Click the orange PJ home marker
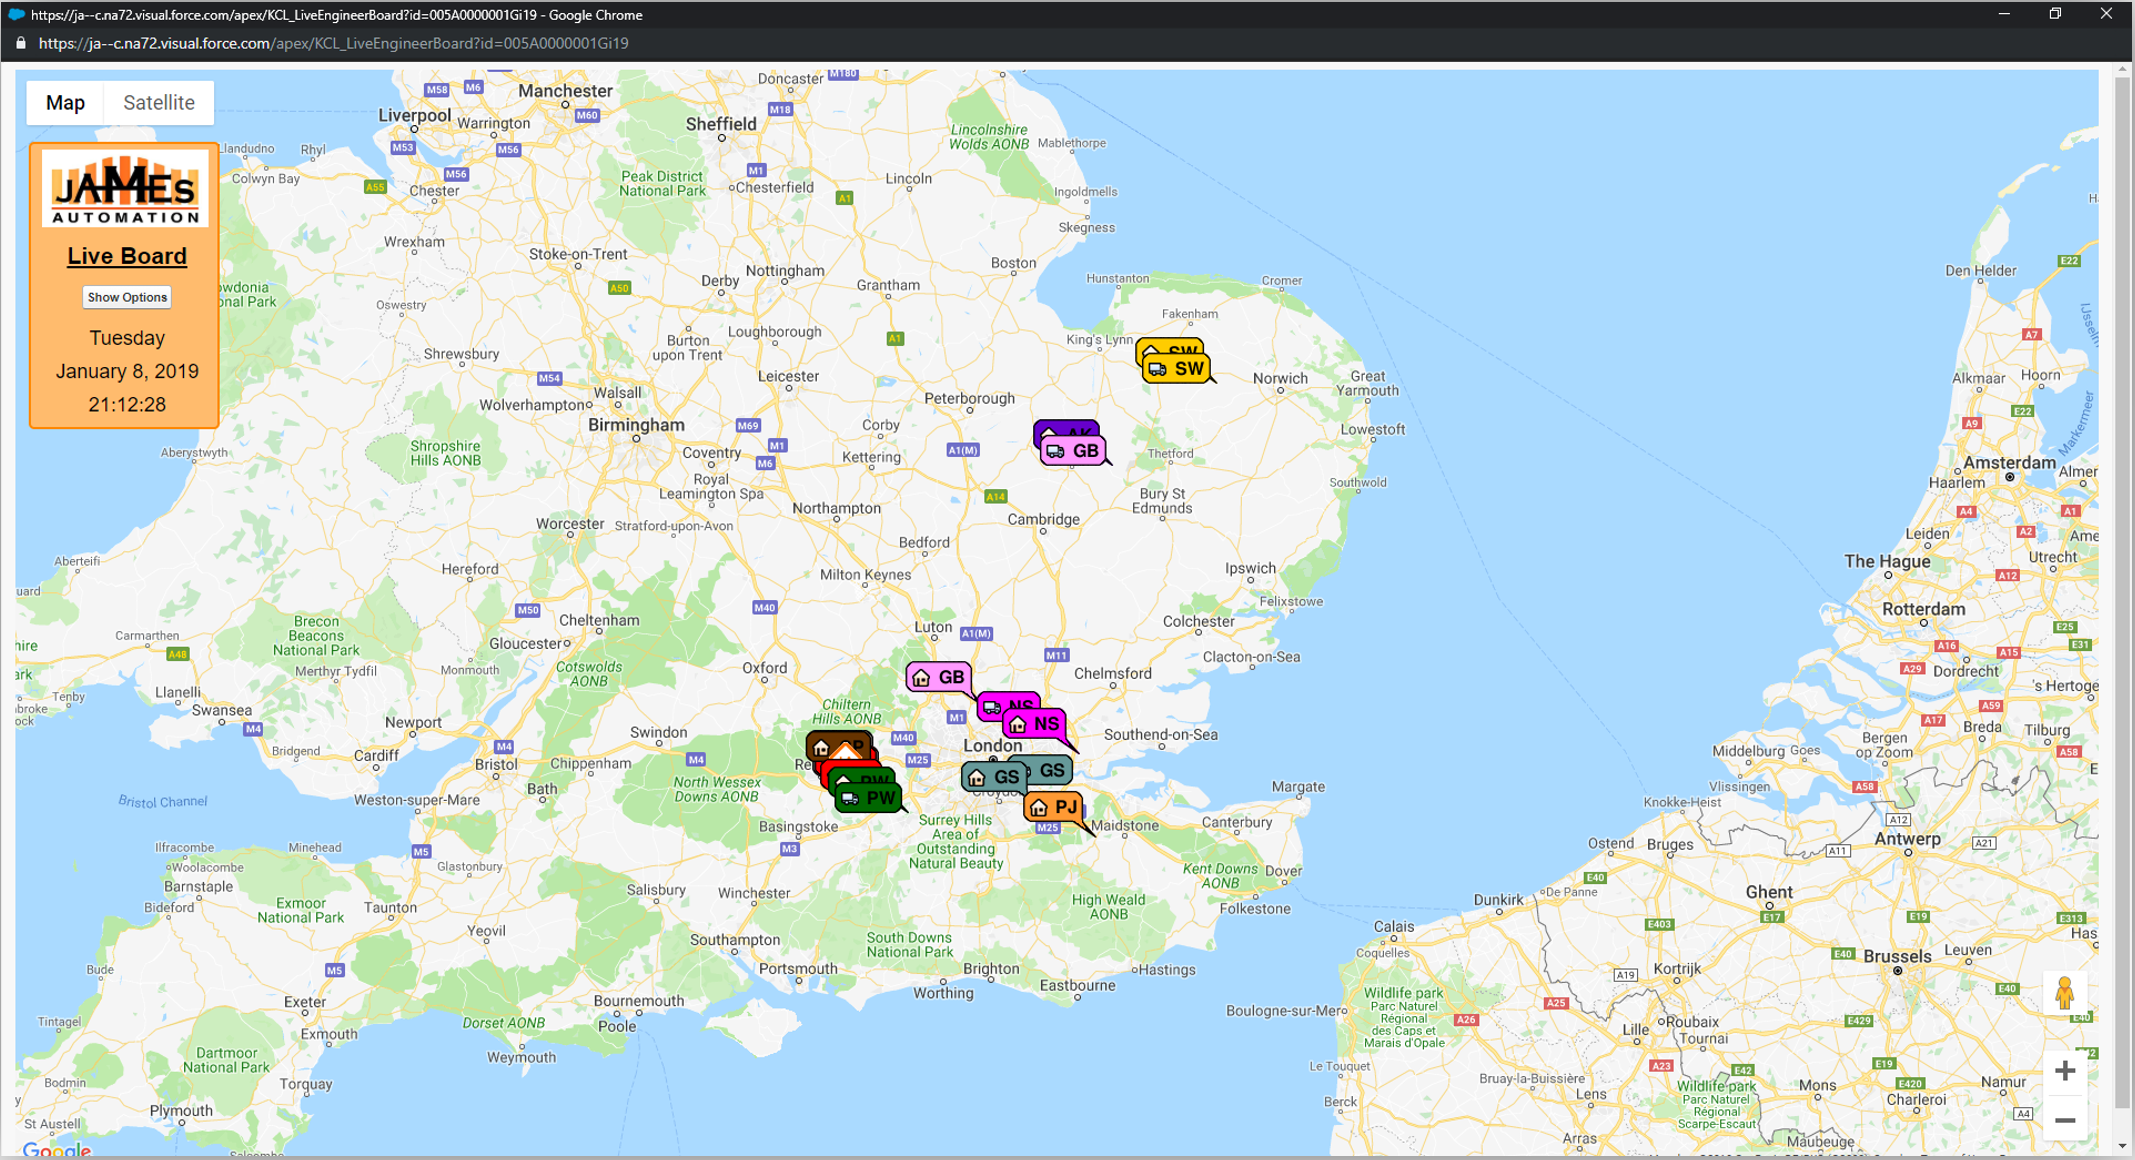This screenshot has width=2135, height=1160. tap(1053, 807)
